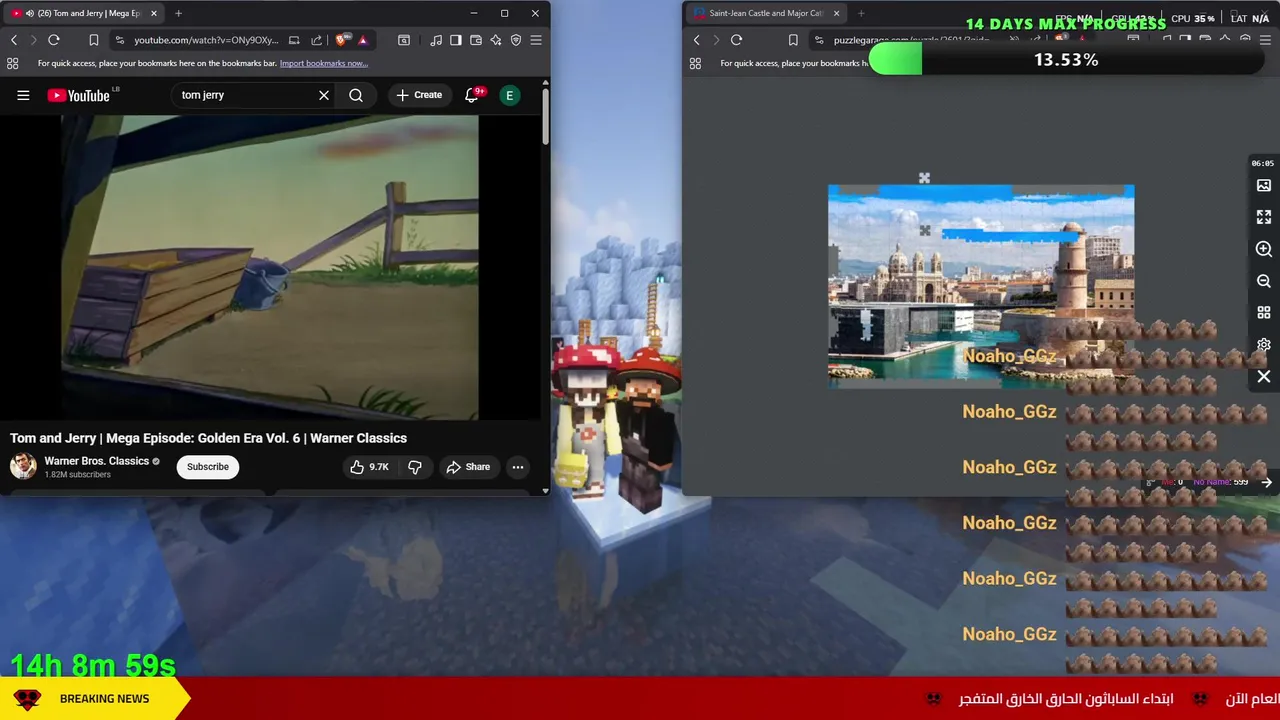Image resolution: width=1280 pixels, height=720 pixels.
Task: Open the apps grid on the YouTube window's bookmarks bar
Action: 12,63
